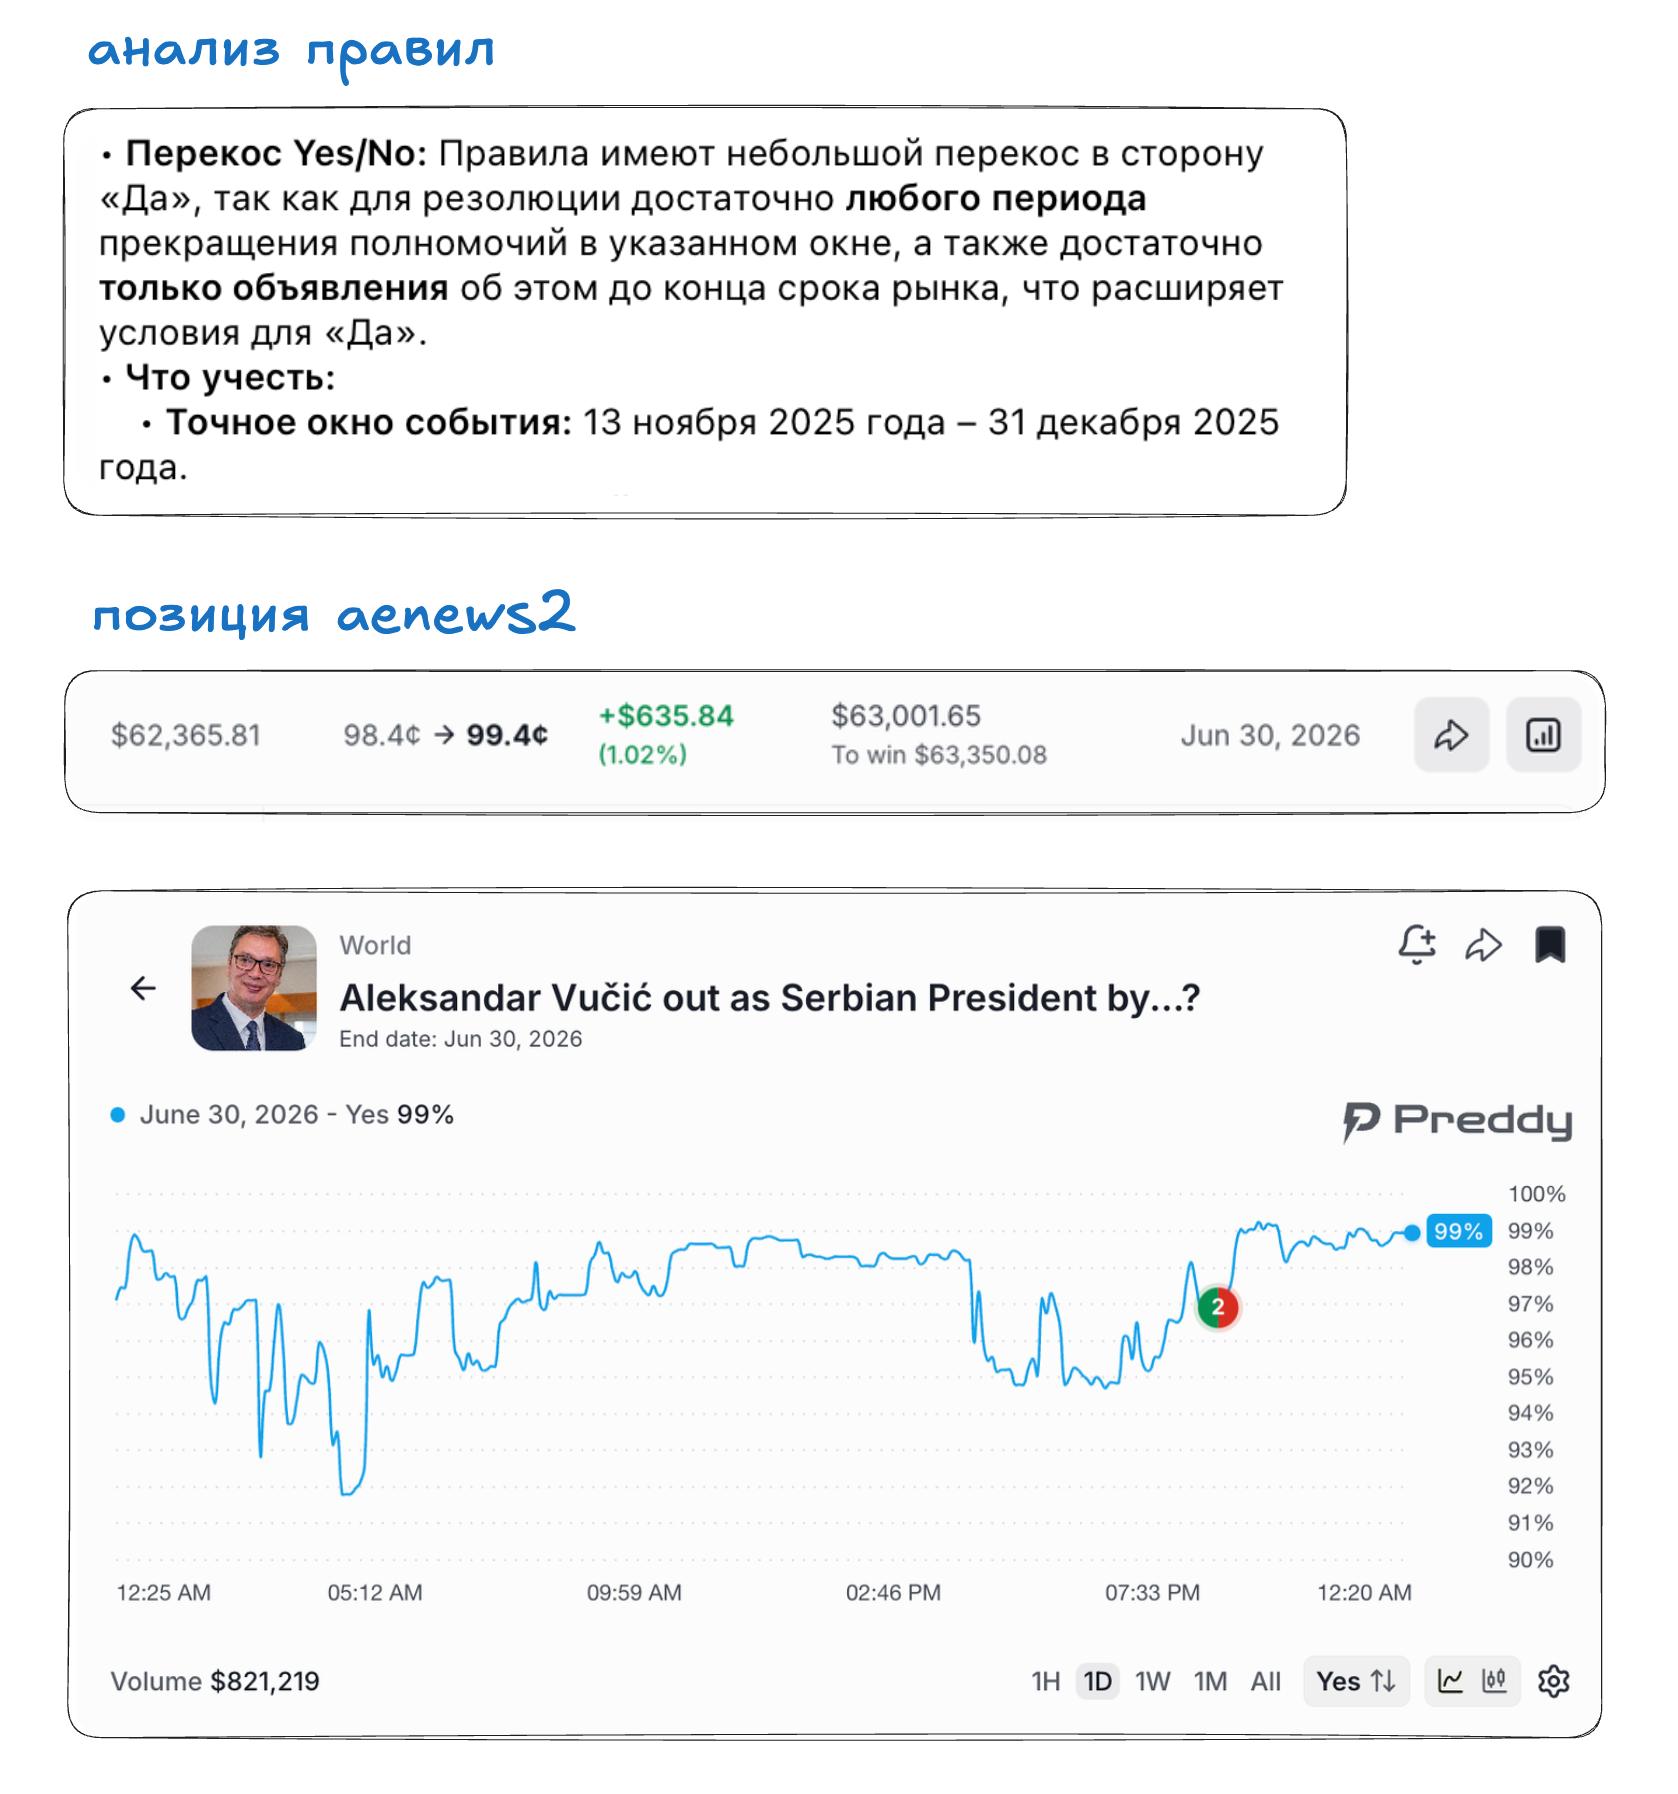The height and width of the screenshot is (1794, 1678).
Task: Select the 1H timeframe
Action: tap(1045, 1681)
